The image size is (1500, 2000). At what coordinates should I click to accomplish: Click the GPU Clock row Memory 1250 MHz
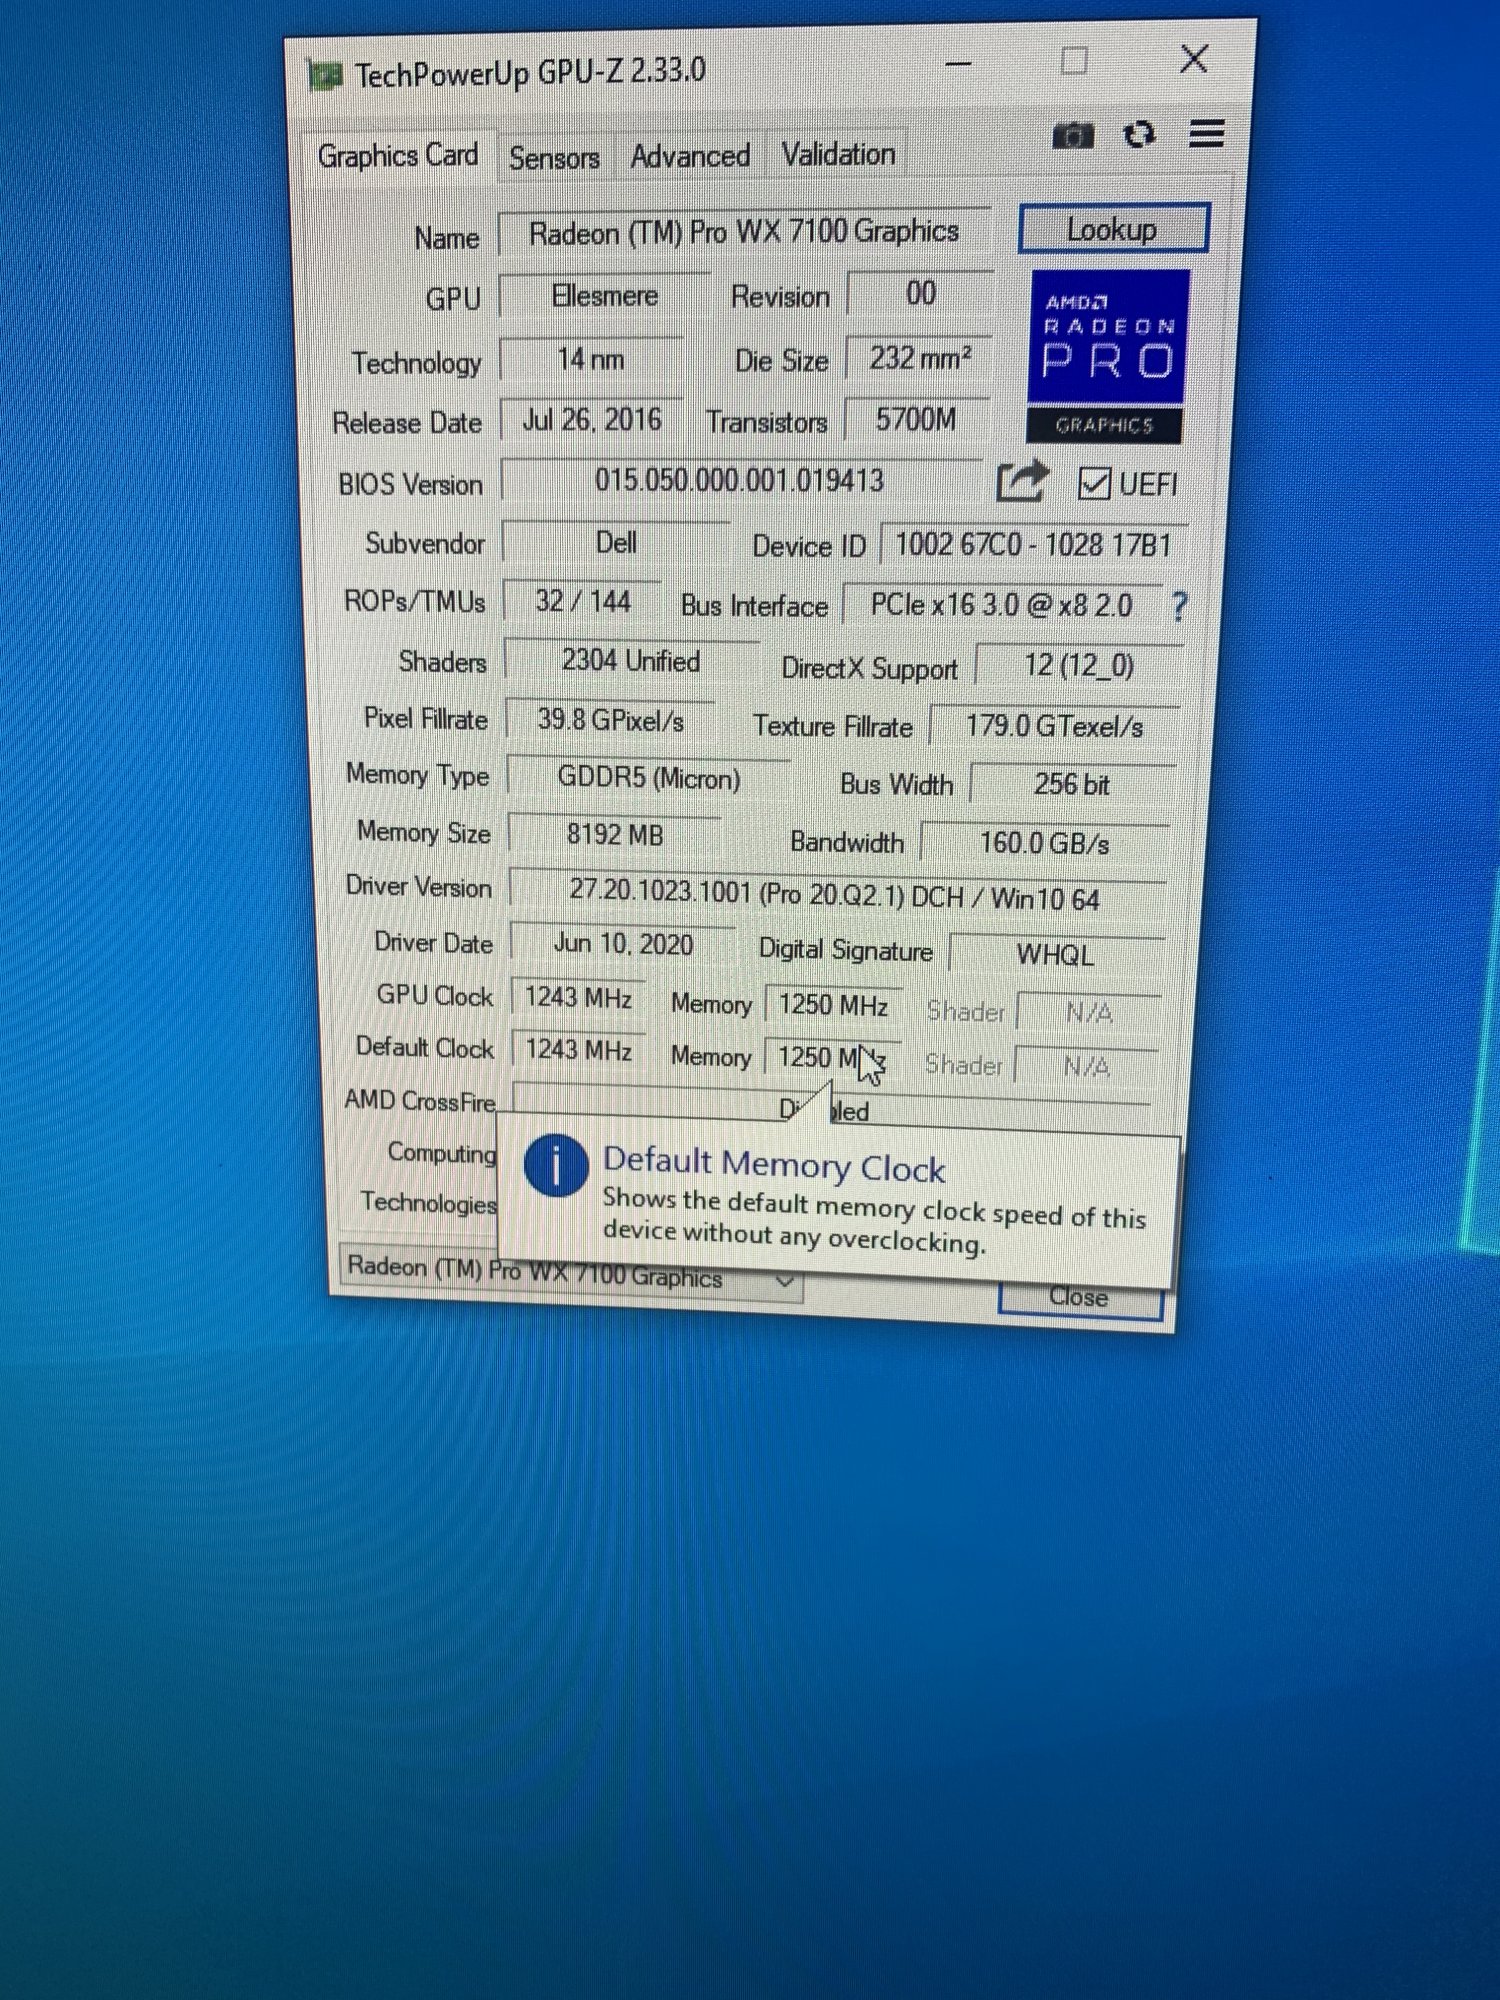pos(833,1004)
